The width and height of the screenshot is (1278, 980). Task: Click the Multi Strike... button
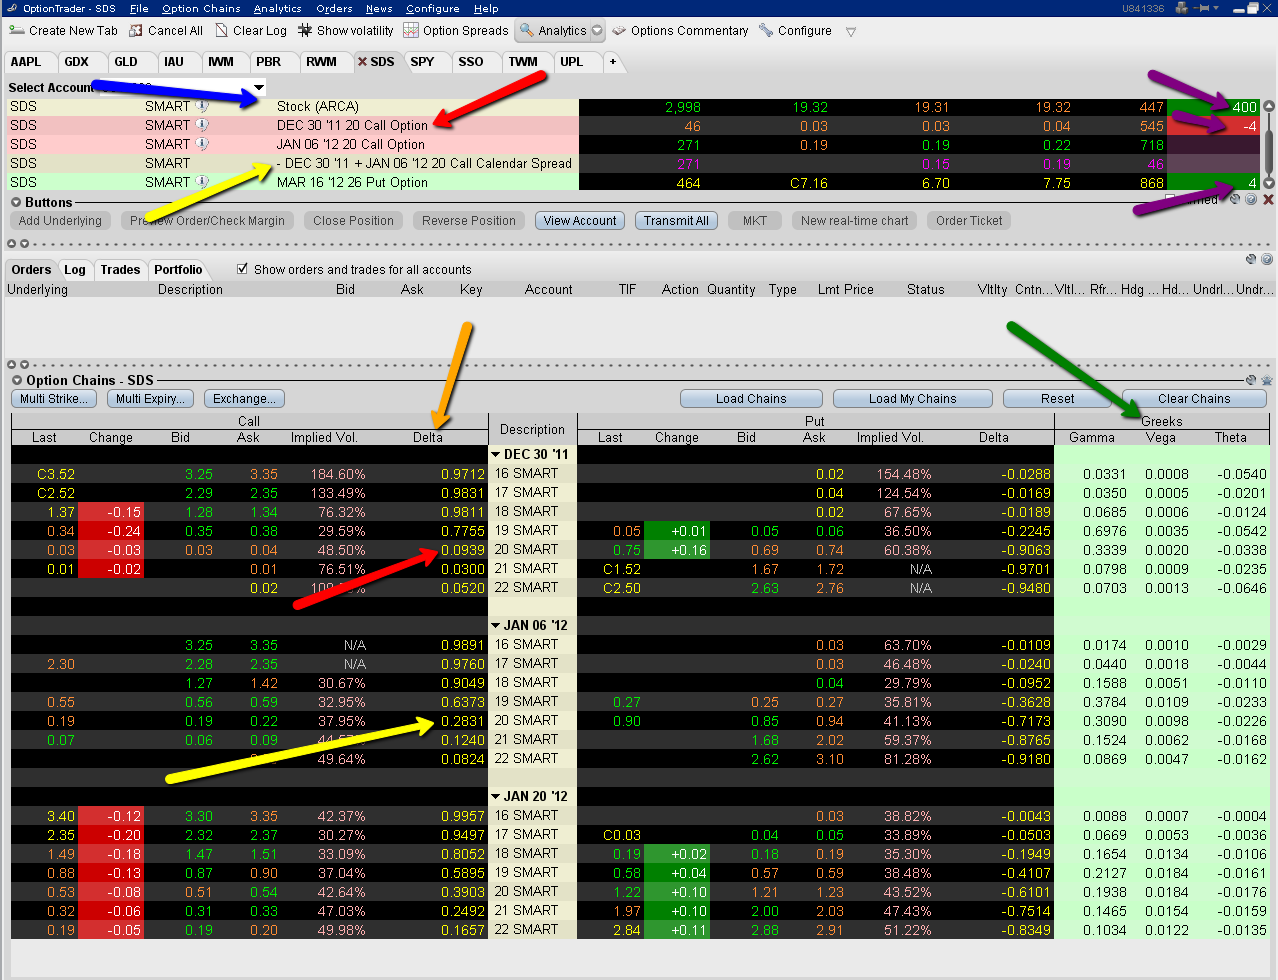(53, 399)
